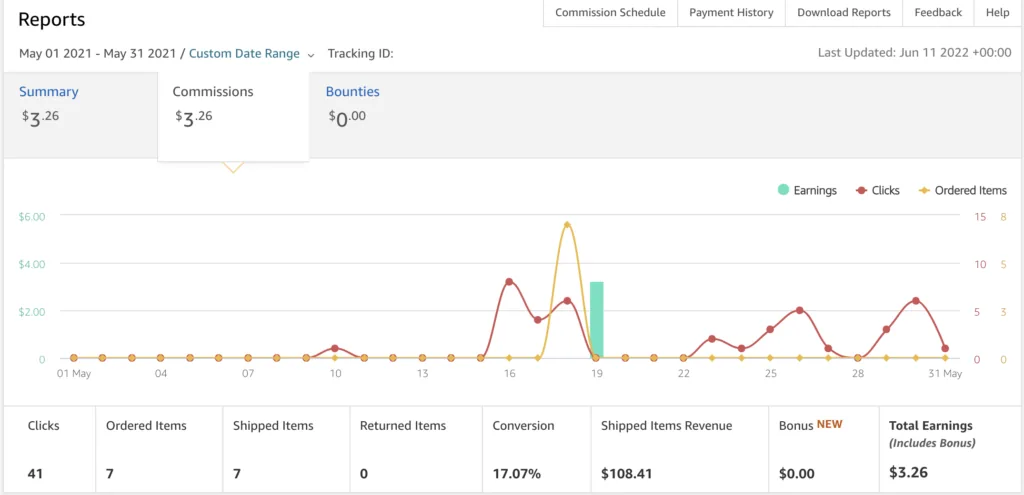Switch to the Bounties tab
The height and width of the screenshot is (495, 1024).
pyautogui.click(x=353, y=91)
